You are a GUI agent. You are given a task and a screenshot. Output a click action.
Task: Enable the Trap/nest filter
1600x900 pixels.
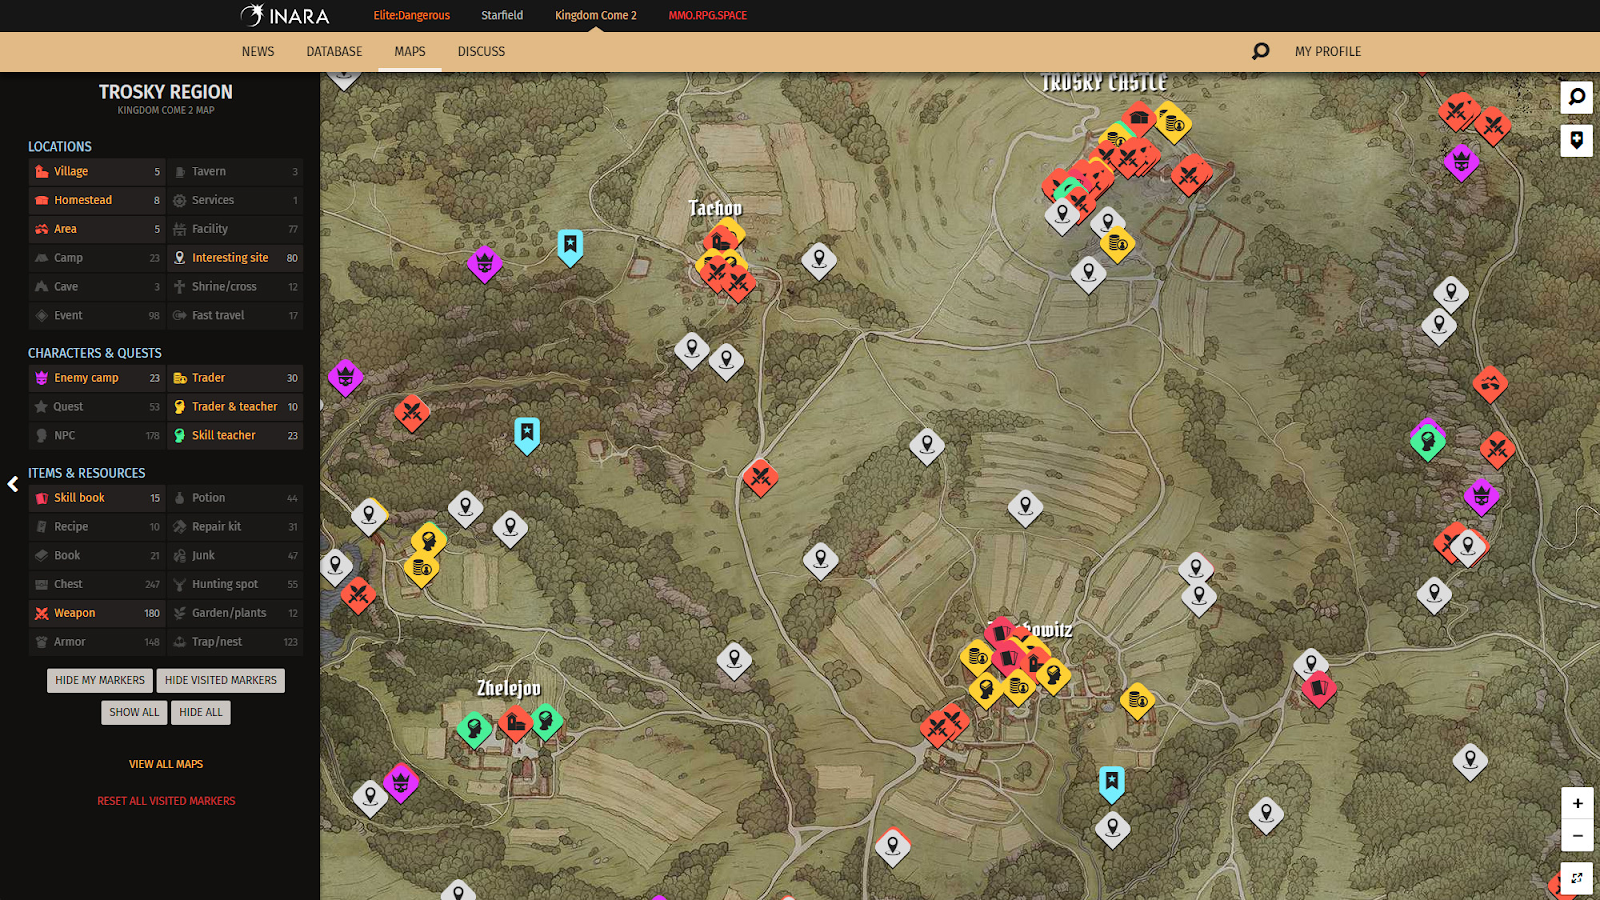[235, 642]
